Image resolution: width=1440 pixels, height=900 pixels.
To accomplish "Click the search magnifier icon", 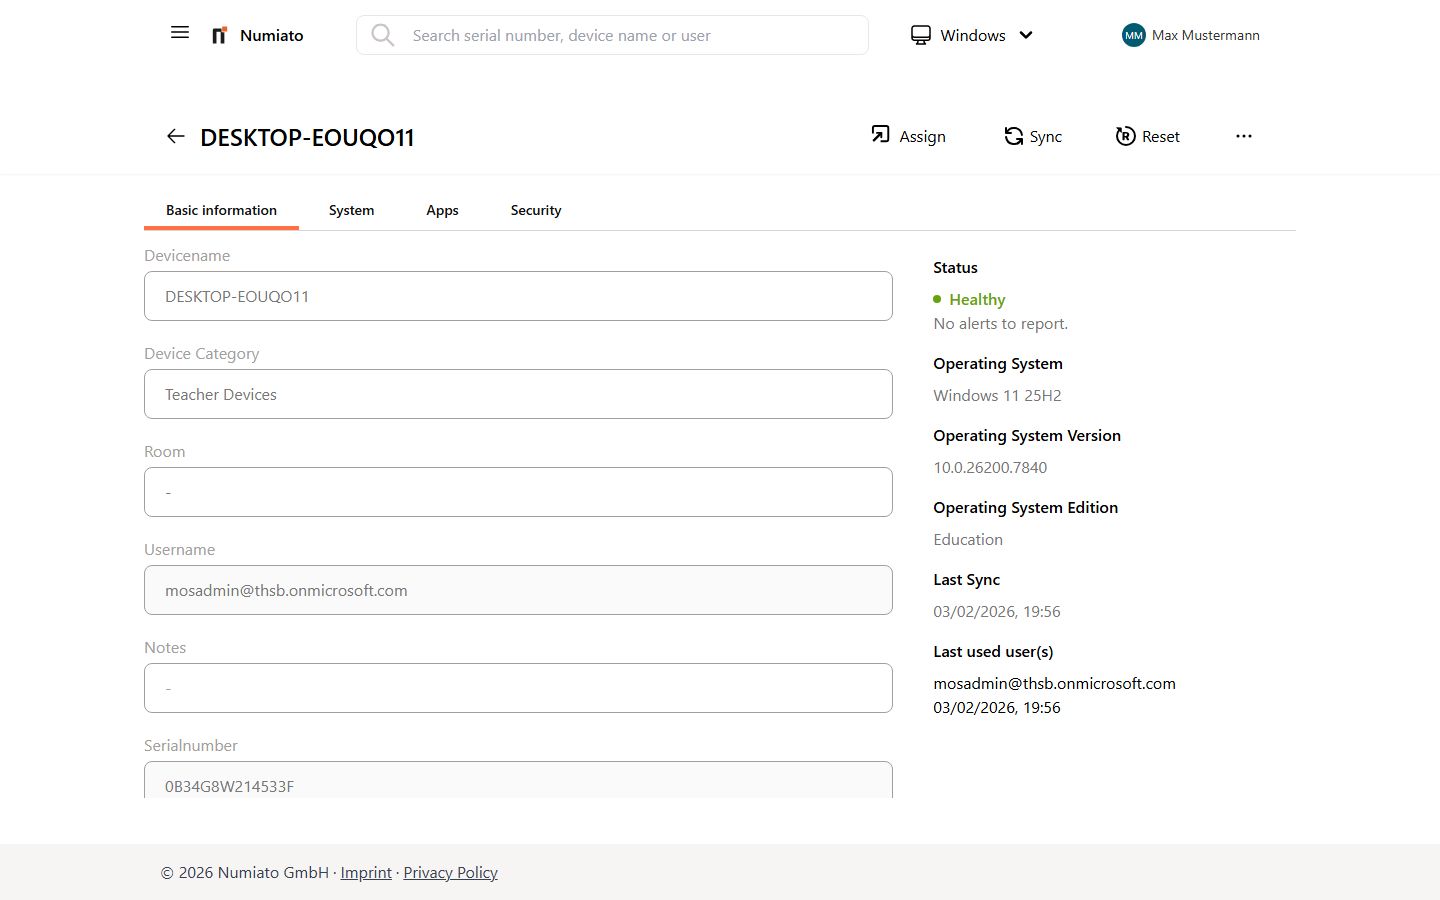I will click(382, 36).
